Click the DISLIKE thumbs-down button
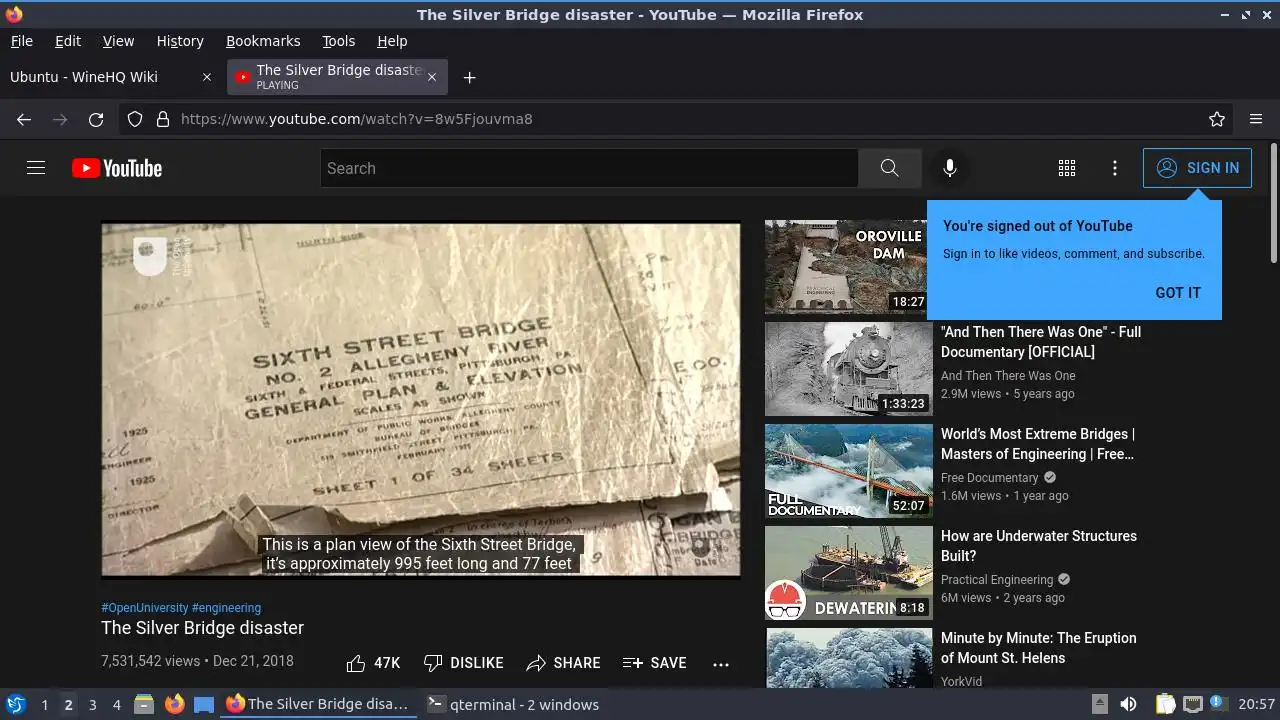 [463, 663]
